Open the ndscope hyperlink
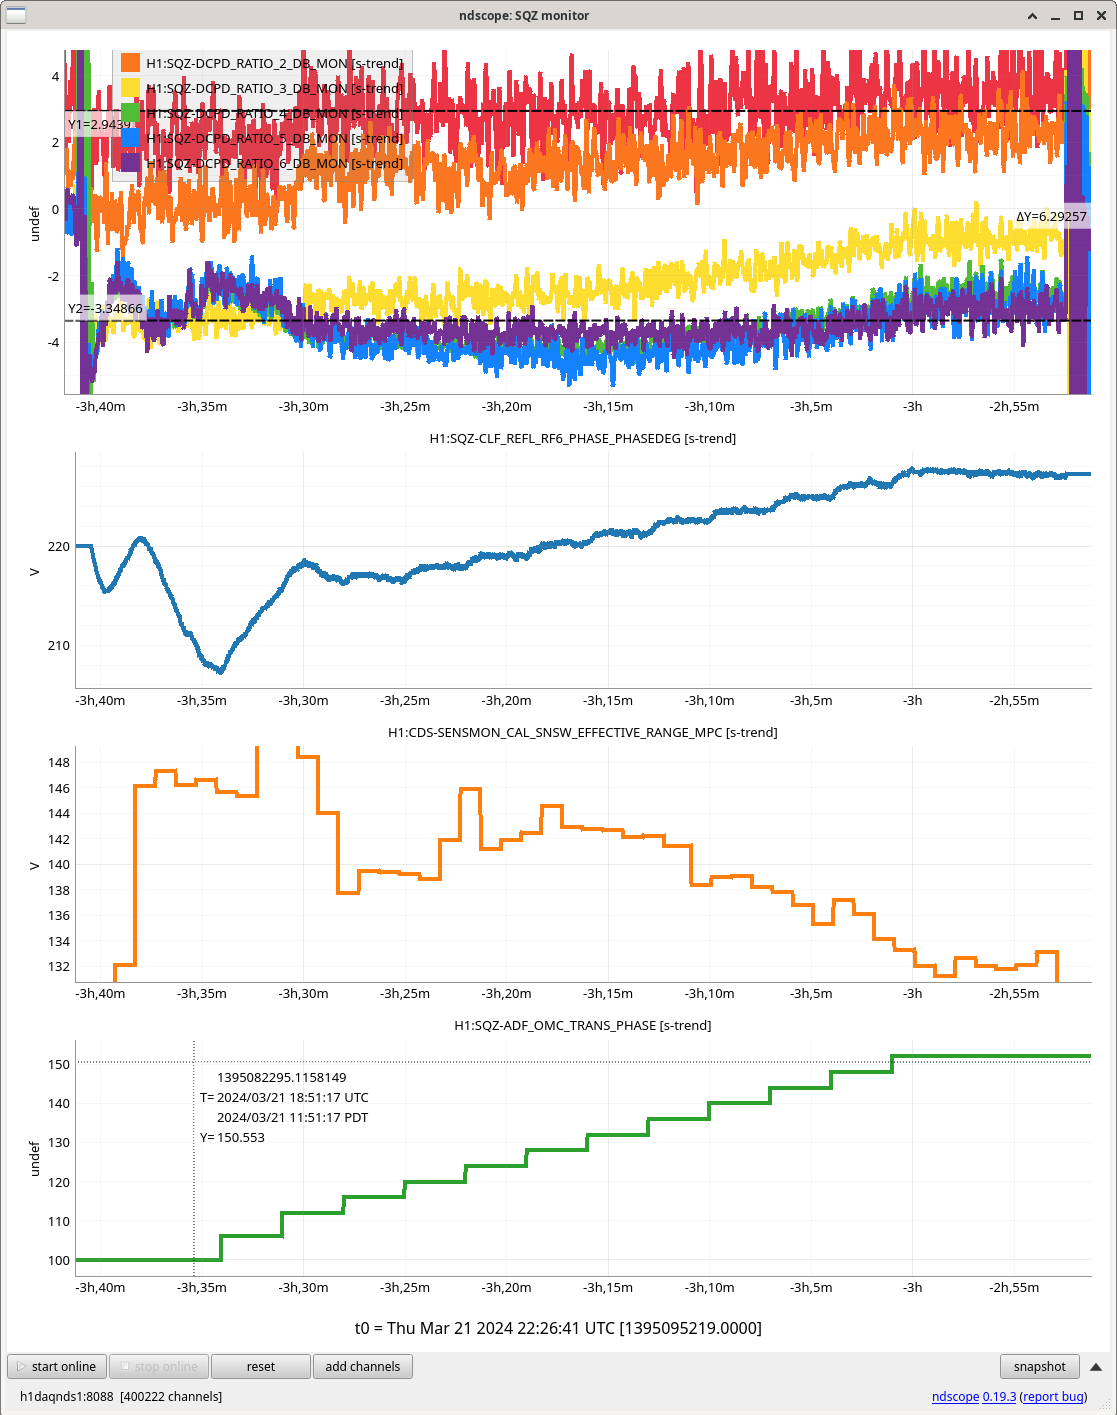1117x1415 pixels. [x=955, y=1396]
